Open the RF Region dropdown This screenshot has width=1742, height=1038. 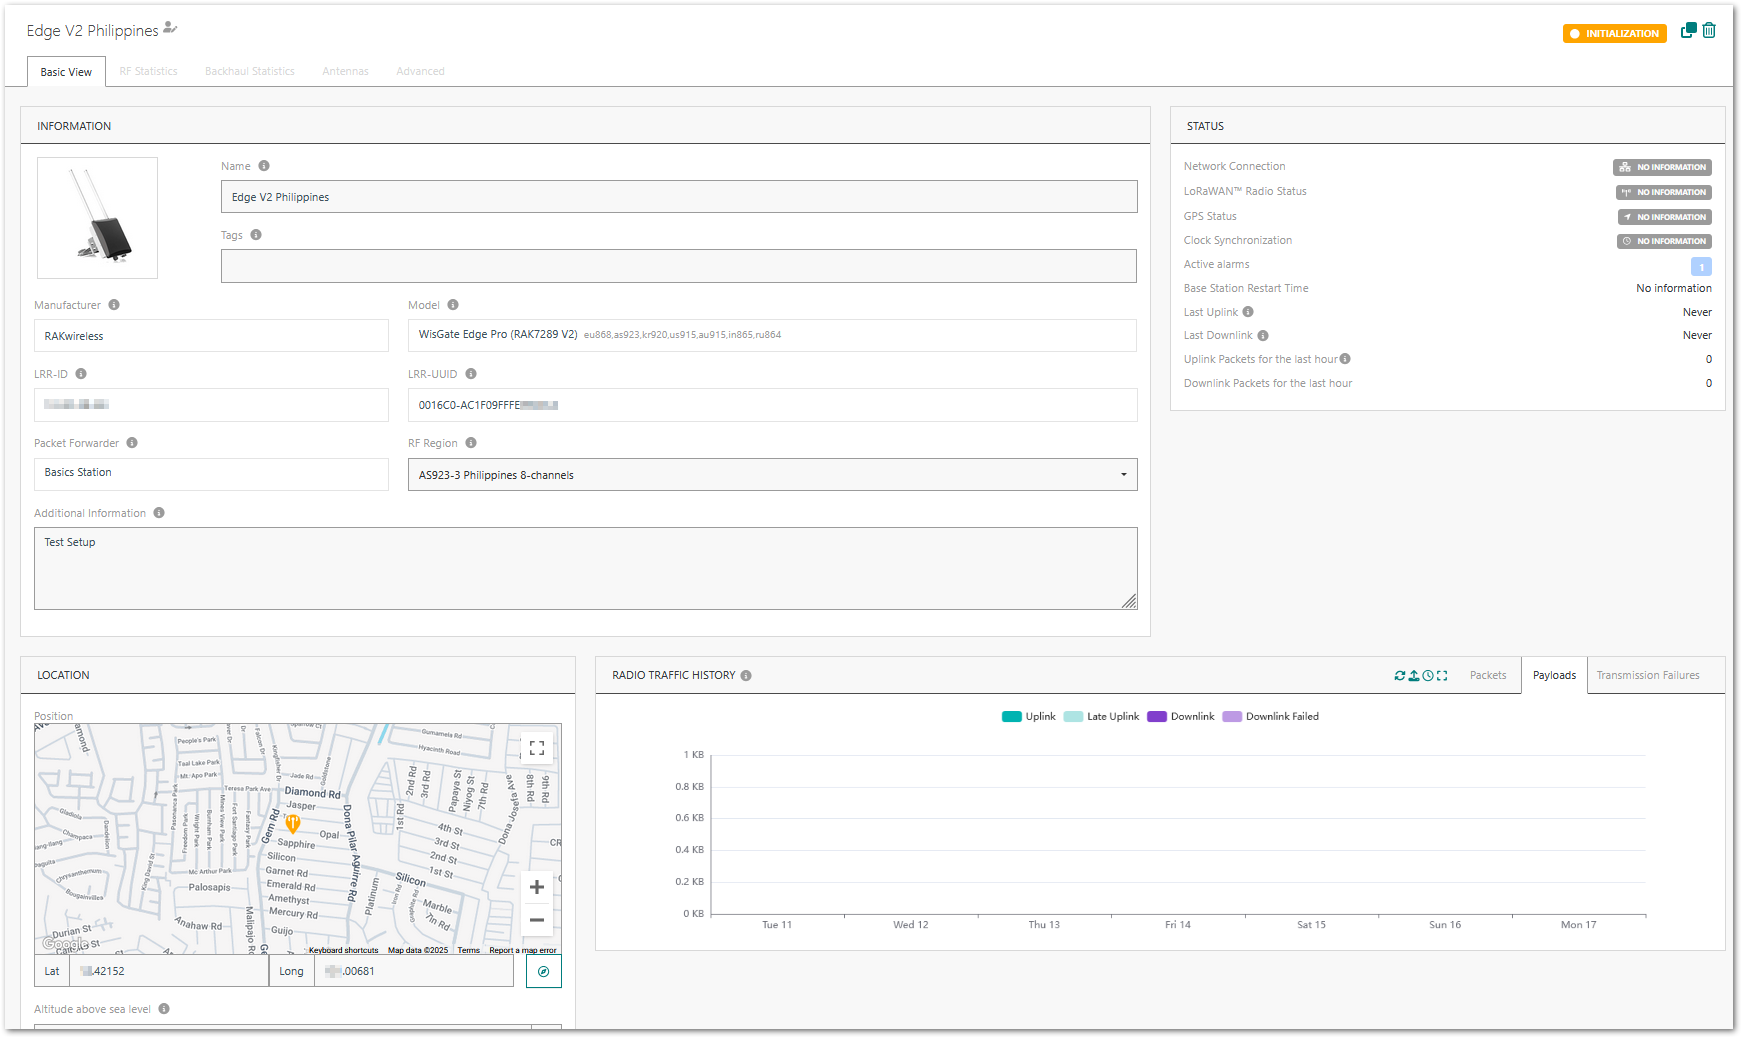coord(772,475)
